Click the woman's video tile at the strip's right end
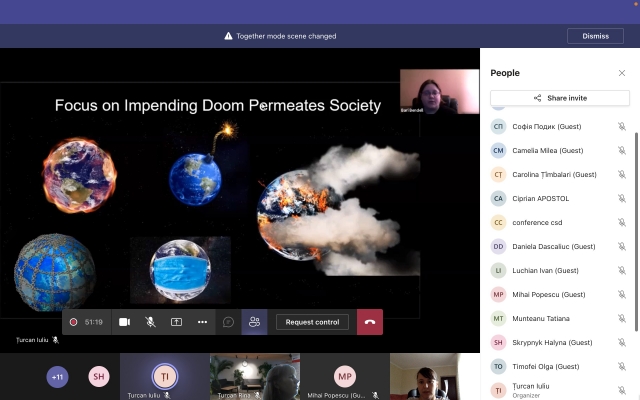Viewport: 640px width, 400px height. pyautogui.click(x=435, y=376)
